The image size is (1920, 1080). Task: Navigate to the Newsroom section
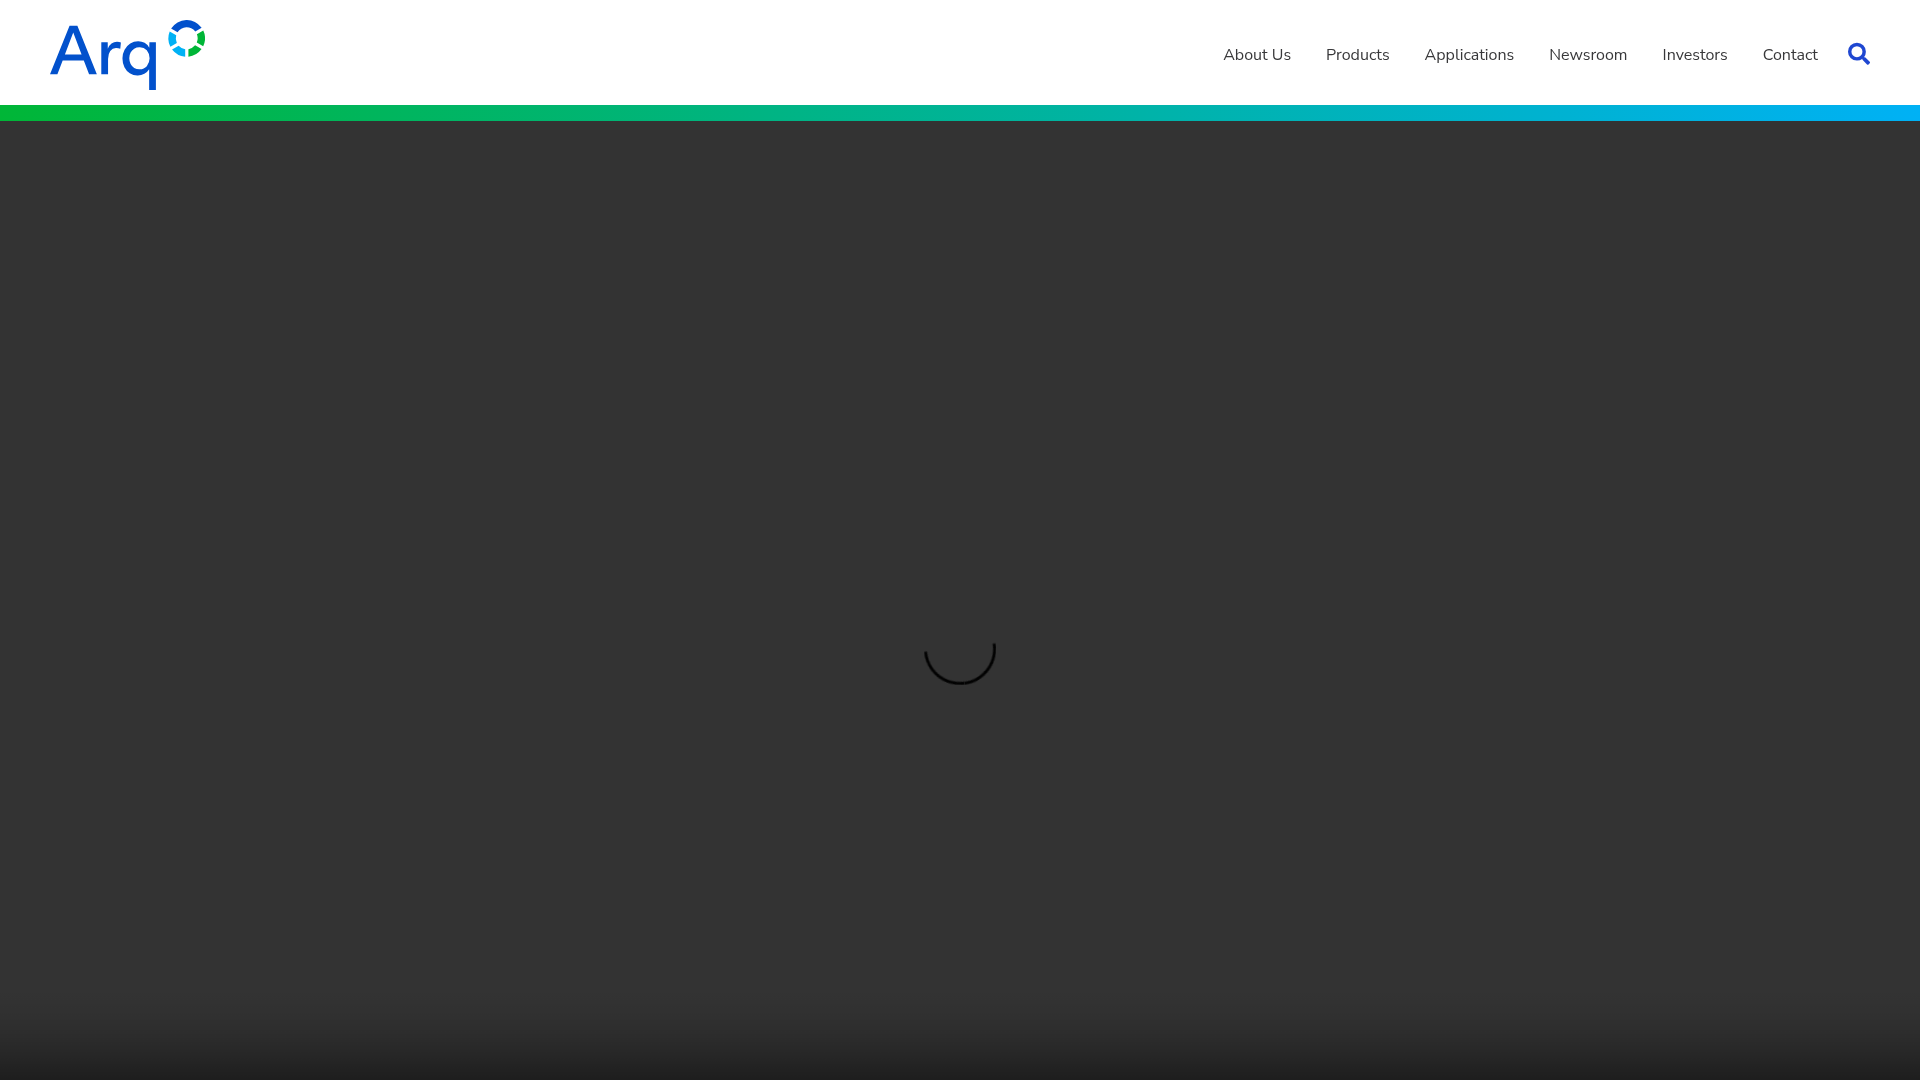(x=1588, y=55)
